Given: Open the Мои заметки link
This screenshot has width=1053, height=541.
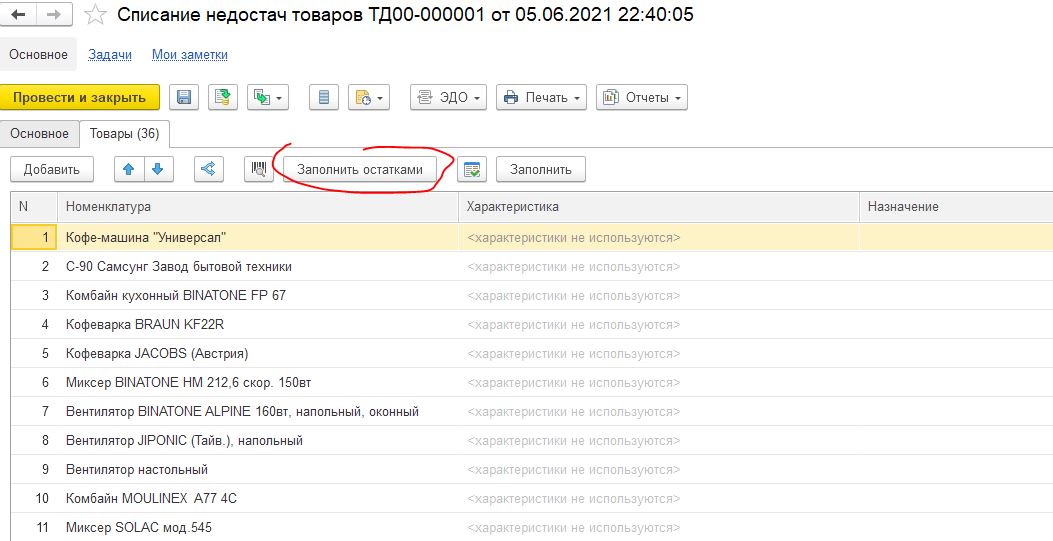Looking at the screenshot, I should pyautogui.click(x=189, y=55).
